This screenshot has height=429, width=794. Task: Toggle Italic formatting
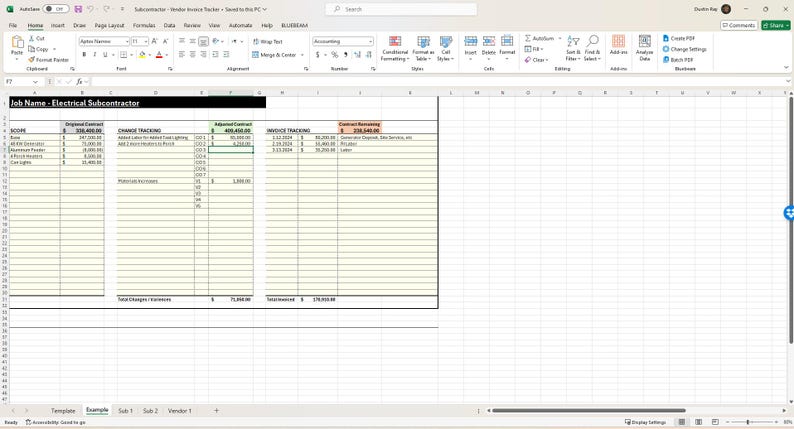[x=94, y=55]
